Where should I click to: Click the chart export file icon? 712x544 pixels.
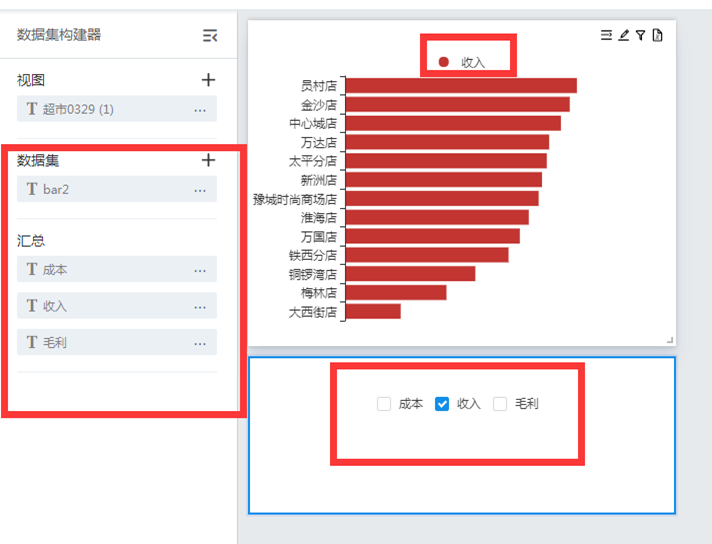[657, 35]
